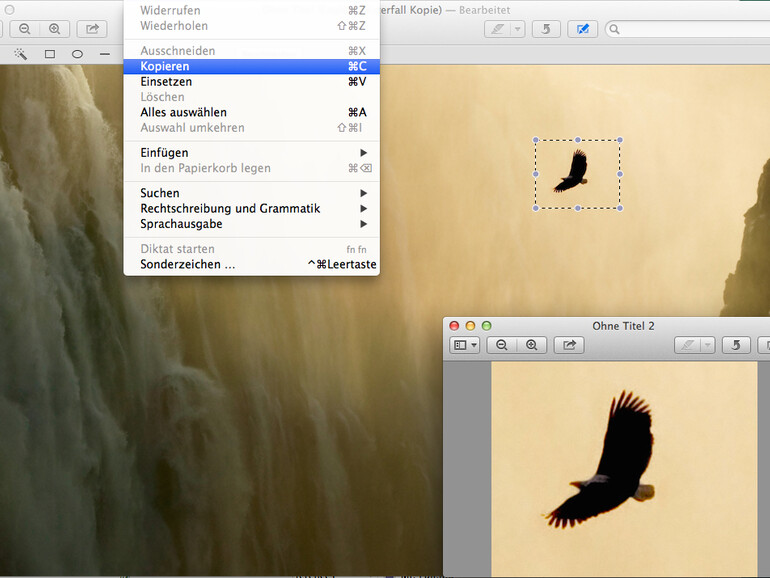Choose Kopieren from the edit menu
Image resolution: width=770 pixels, height=578 pixels.
click(x=250, y=66)
